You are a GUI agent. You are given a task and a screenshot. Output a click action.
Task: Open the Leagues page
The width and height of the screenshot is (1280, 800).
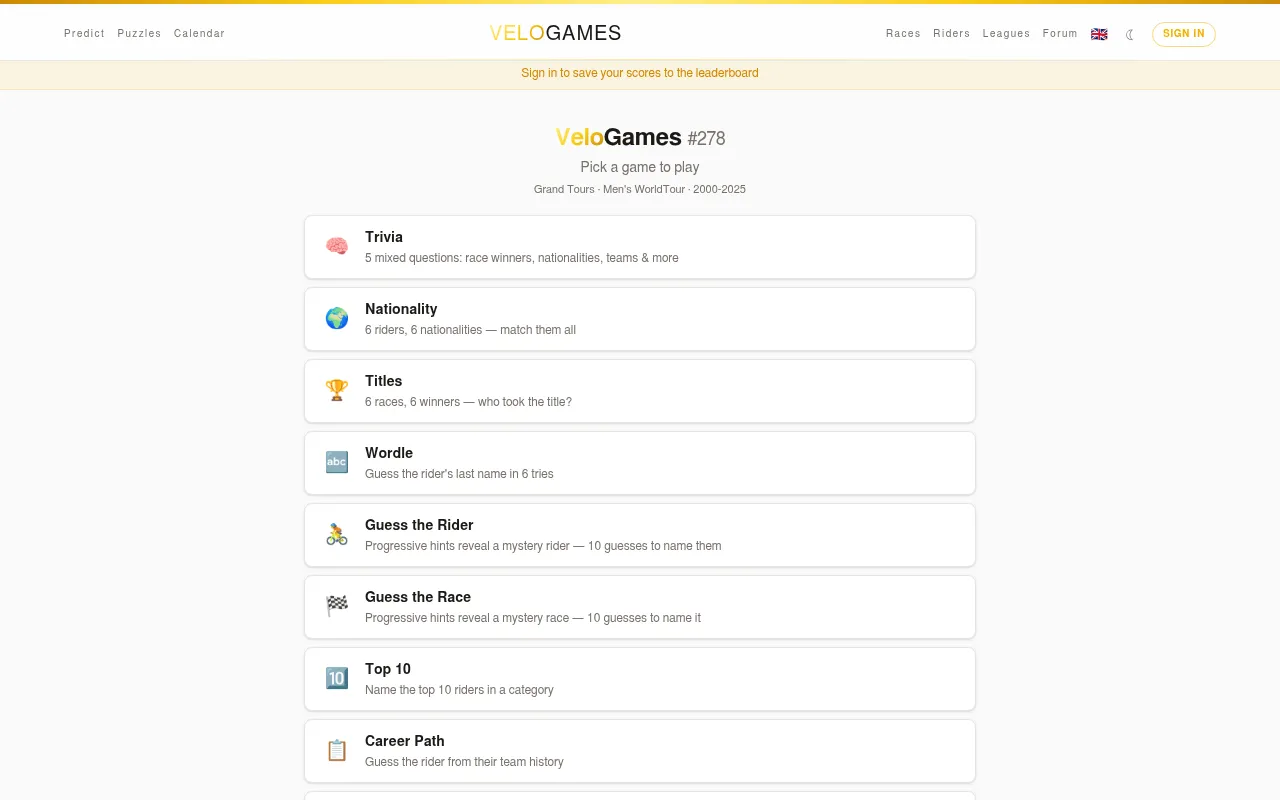[x=1006, y=34]
